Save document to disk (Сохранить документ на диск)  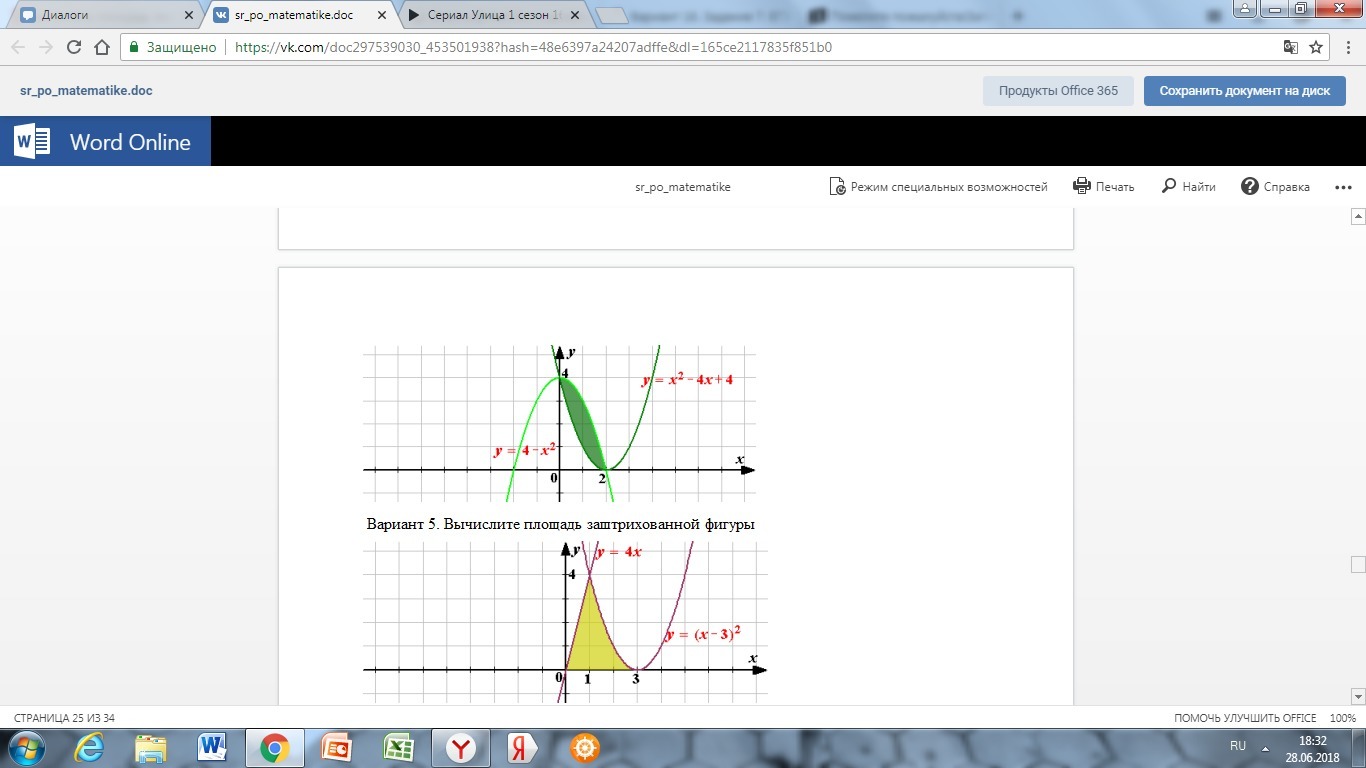click(x=1244, y=90)
